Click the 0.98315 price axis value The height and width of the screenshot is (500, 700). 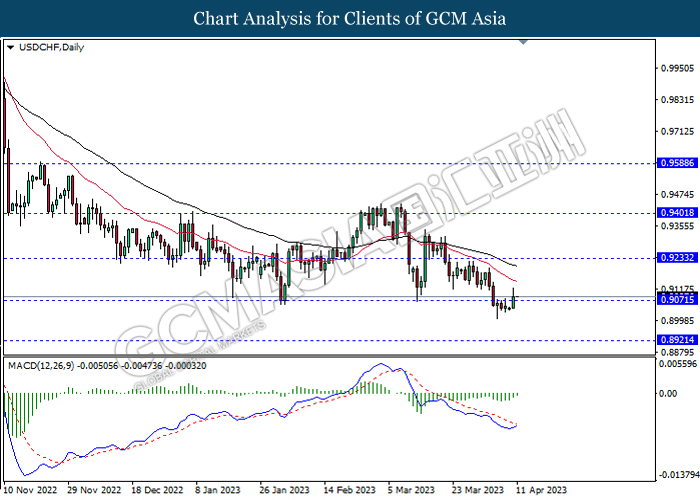point(677,100)
